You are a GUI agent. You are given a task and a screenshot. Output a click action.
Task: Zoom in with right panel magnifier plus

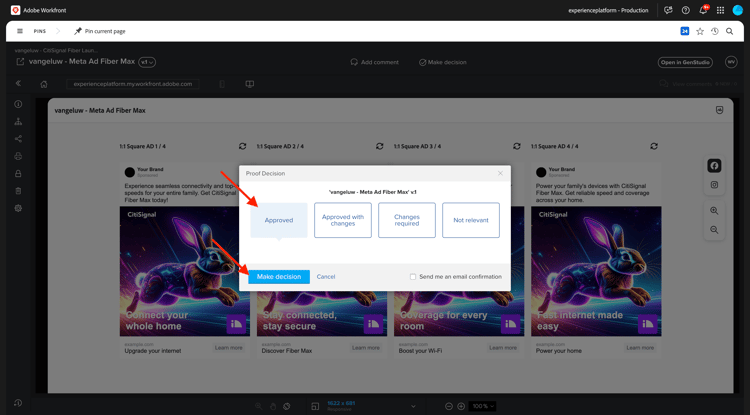[x=714, y=211]
